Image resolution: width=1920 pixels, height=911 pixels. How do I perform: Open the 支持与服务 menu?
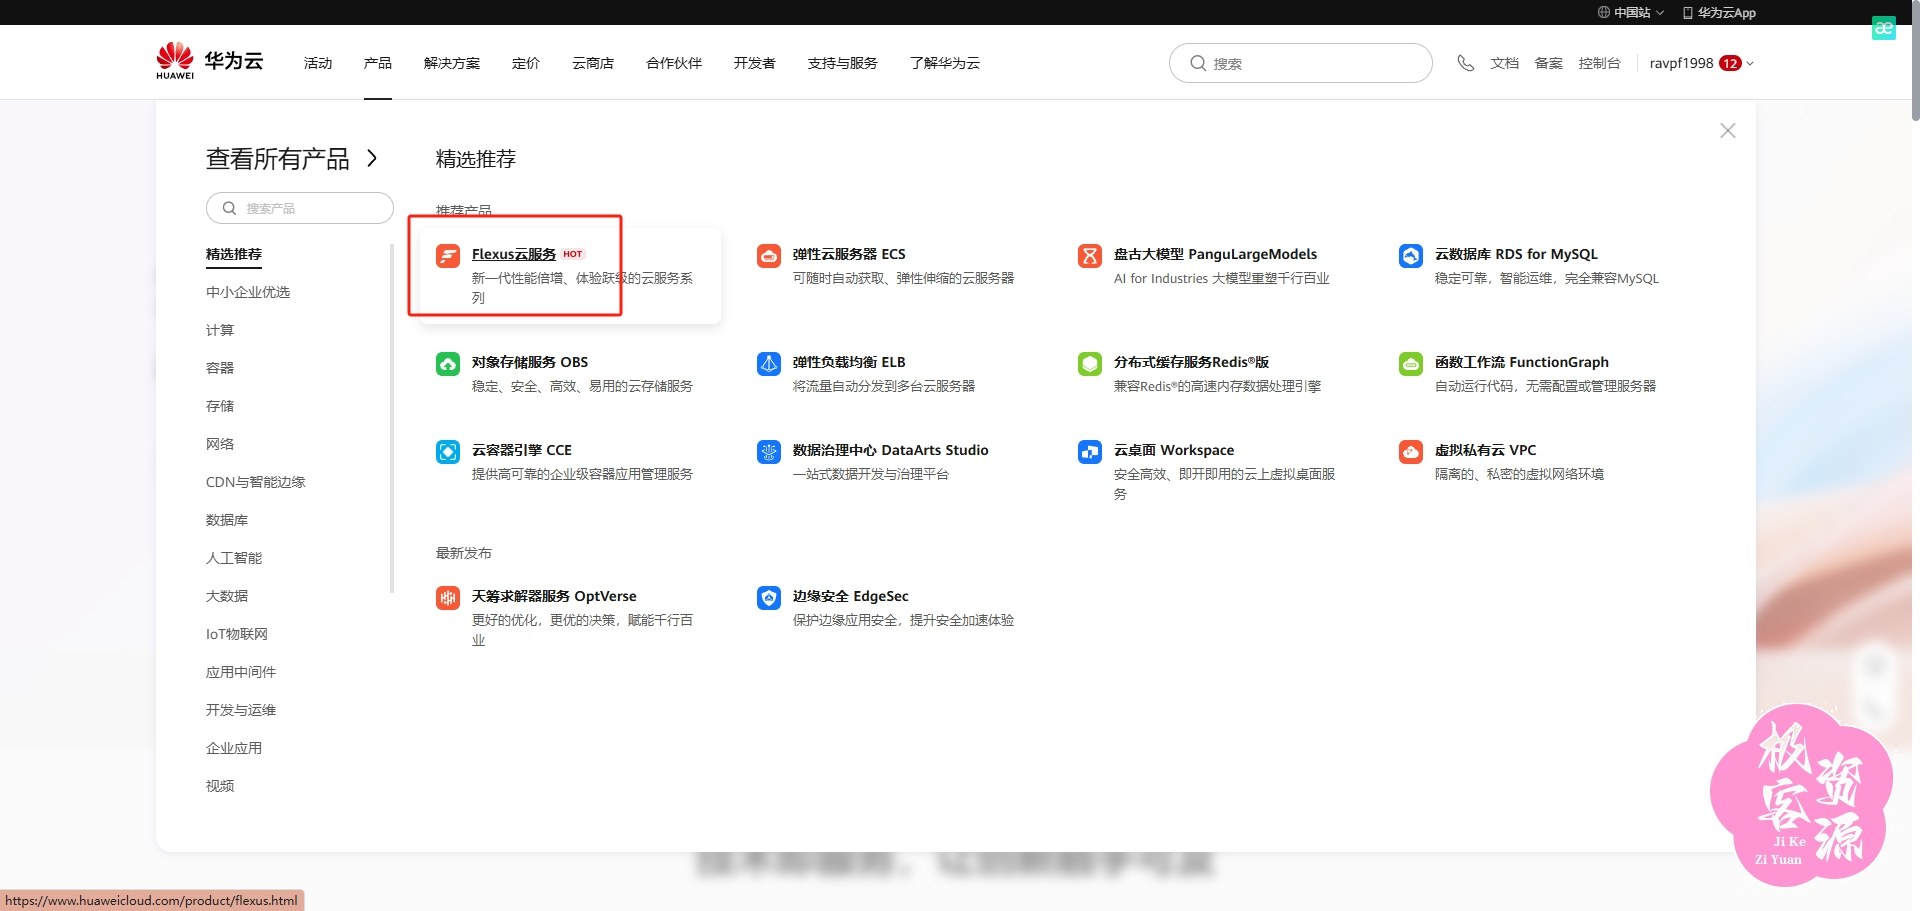click(843, 63)
